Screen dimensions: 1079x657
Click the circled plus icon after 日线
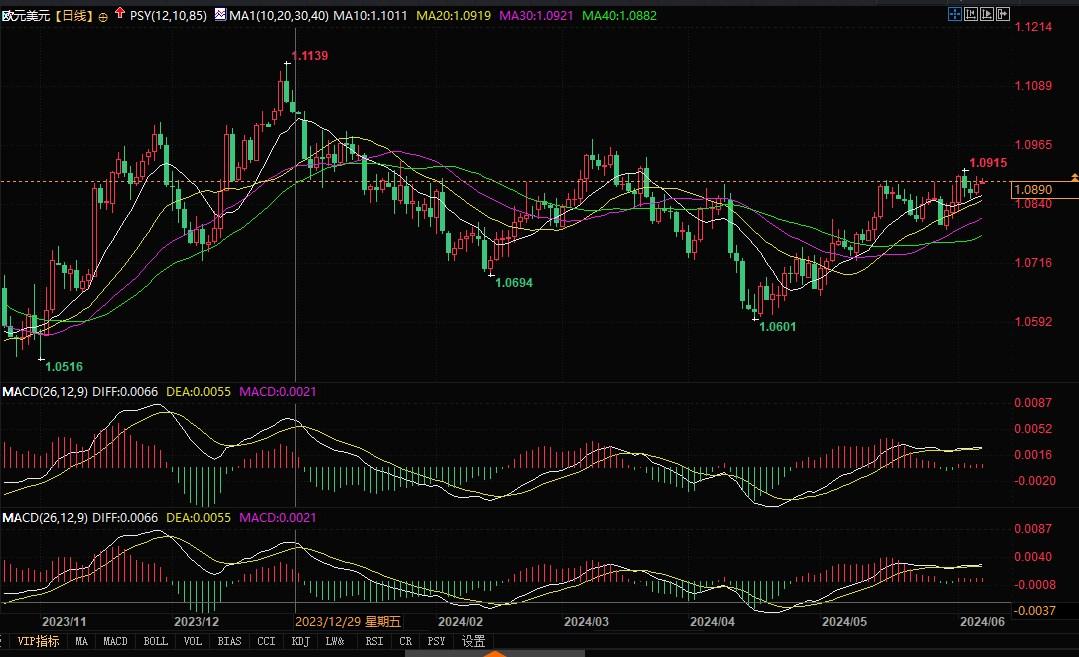pyautogui.click(x=103, y=17)
